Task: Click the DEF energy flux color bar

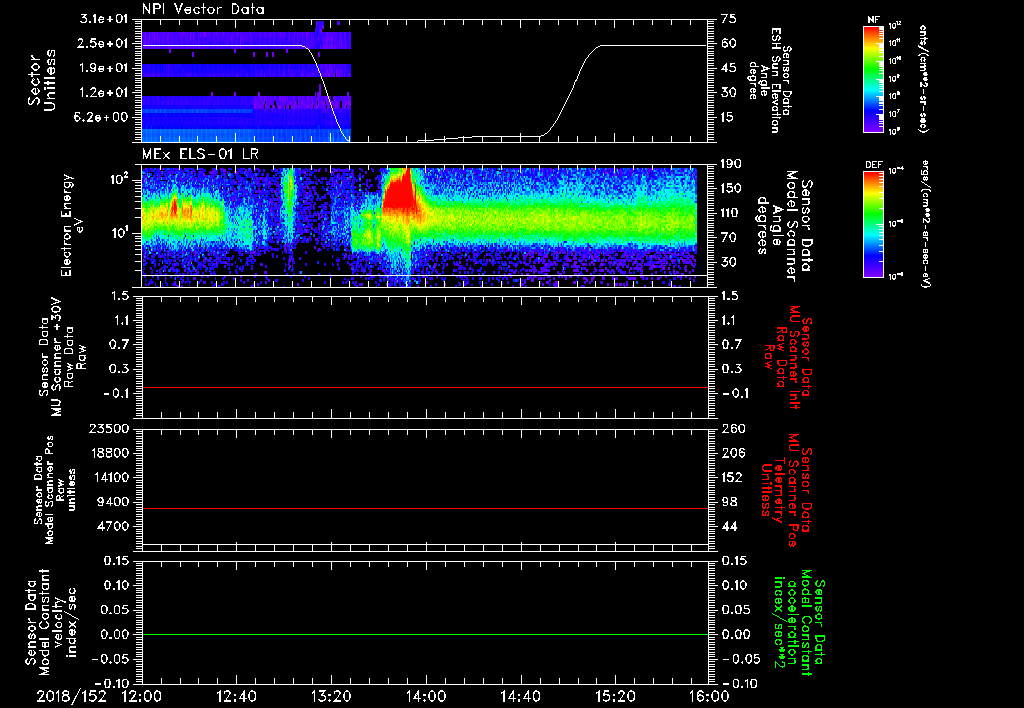Action: [x=874, y=223]
